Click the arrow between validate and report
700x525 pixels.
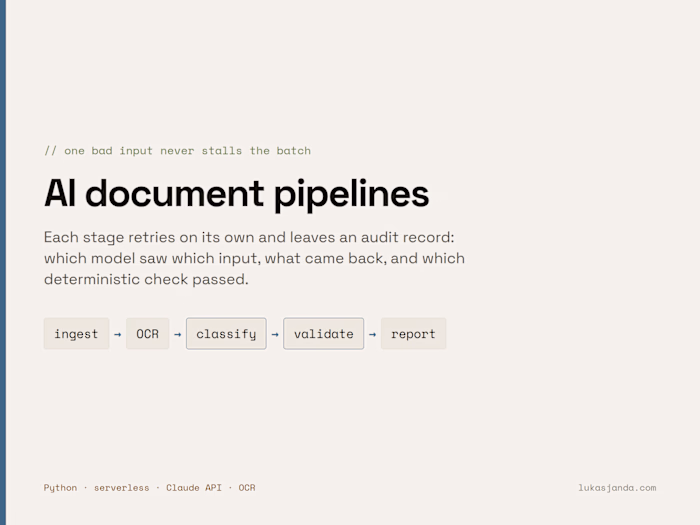coord(372,334)
